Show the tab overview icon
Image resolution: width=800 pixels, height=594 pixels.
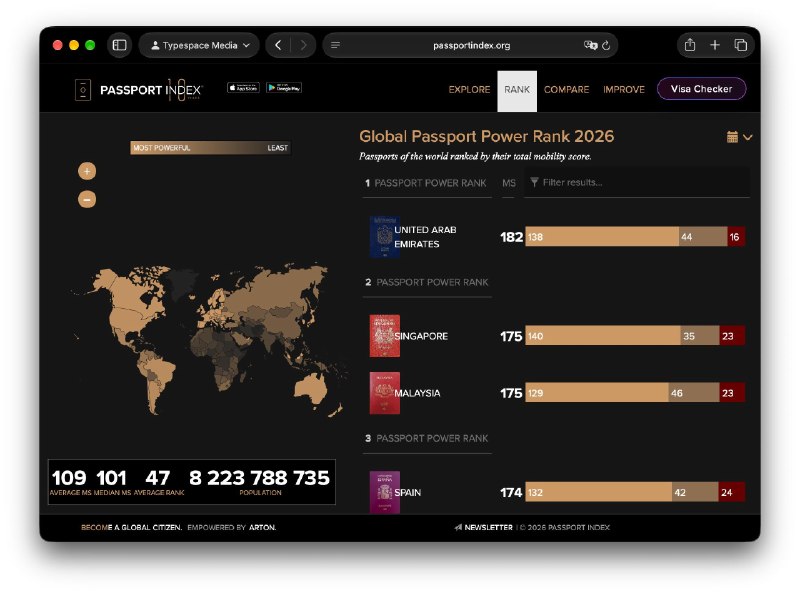click(x=740, y=45)
